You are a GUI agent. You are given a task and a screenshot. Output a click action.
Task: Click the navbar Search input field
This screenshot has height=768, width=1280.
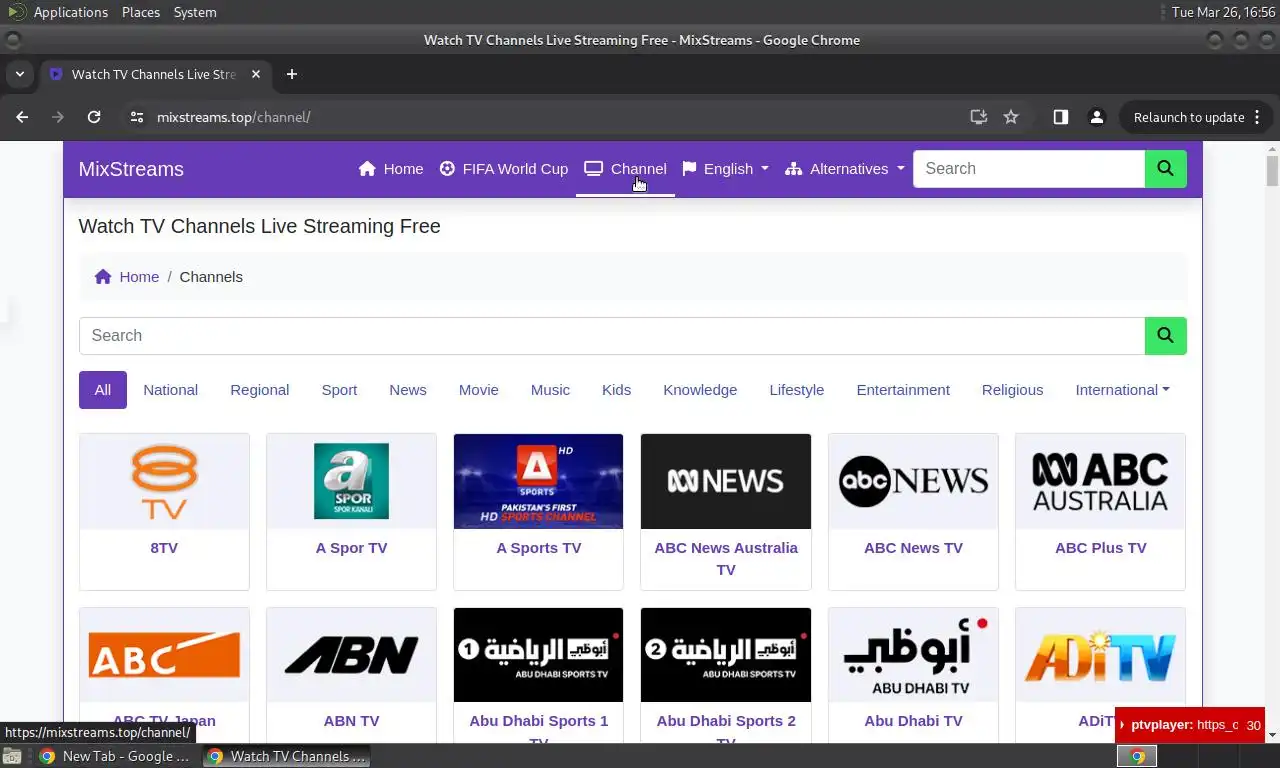click(x=1029, y=169)
